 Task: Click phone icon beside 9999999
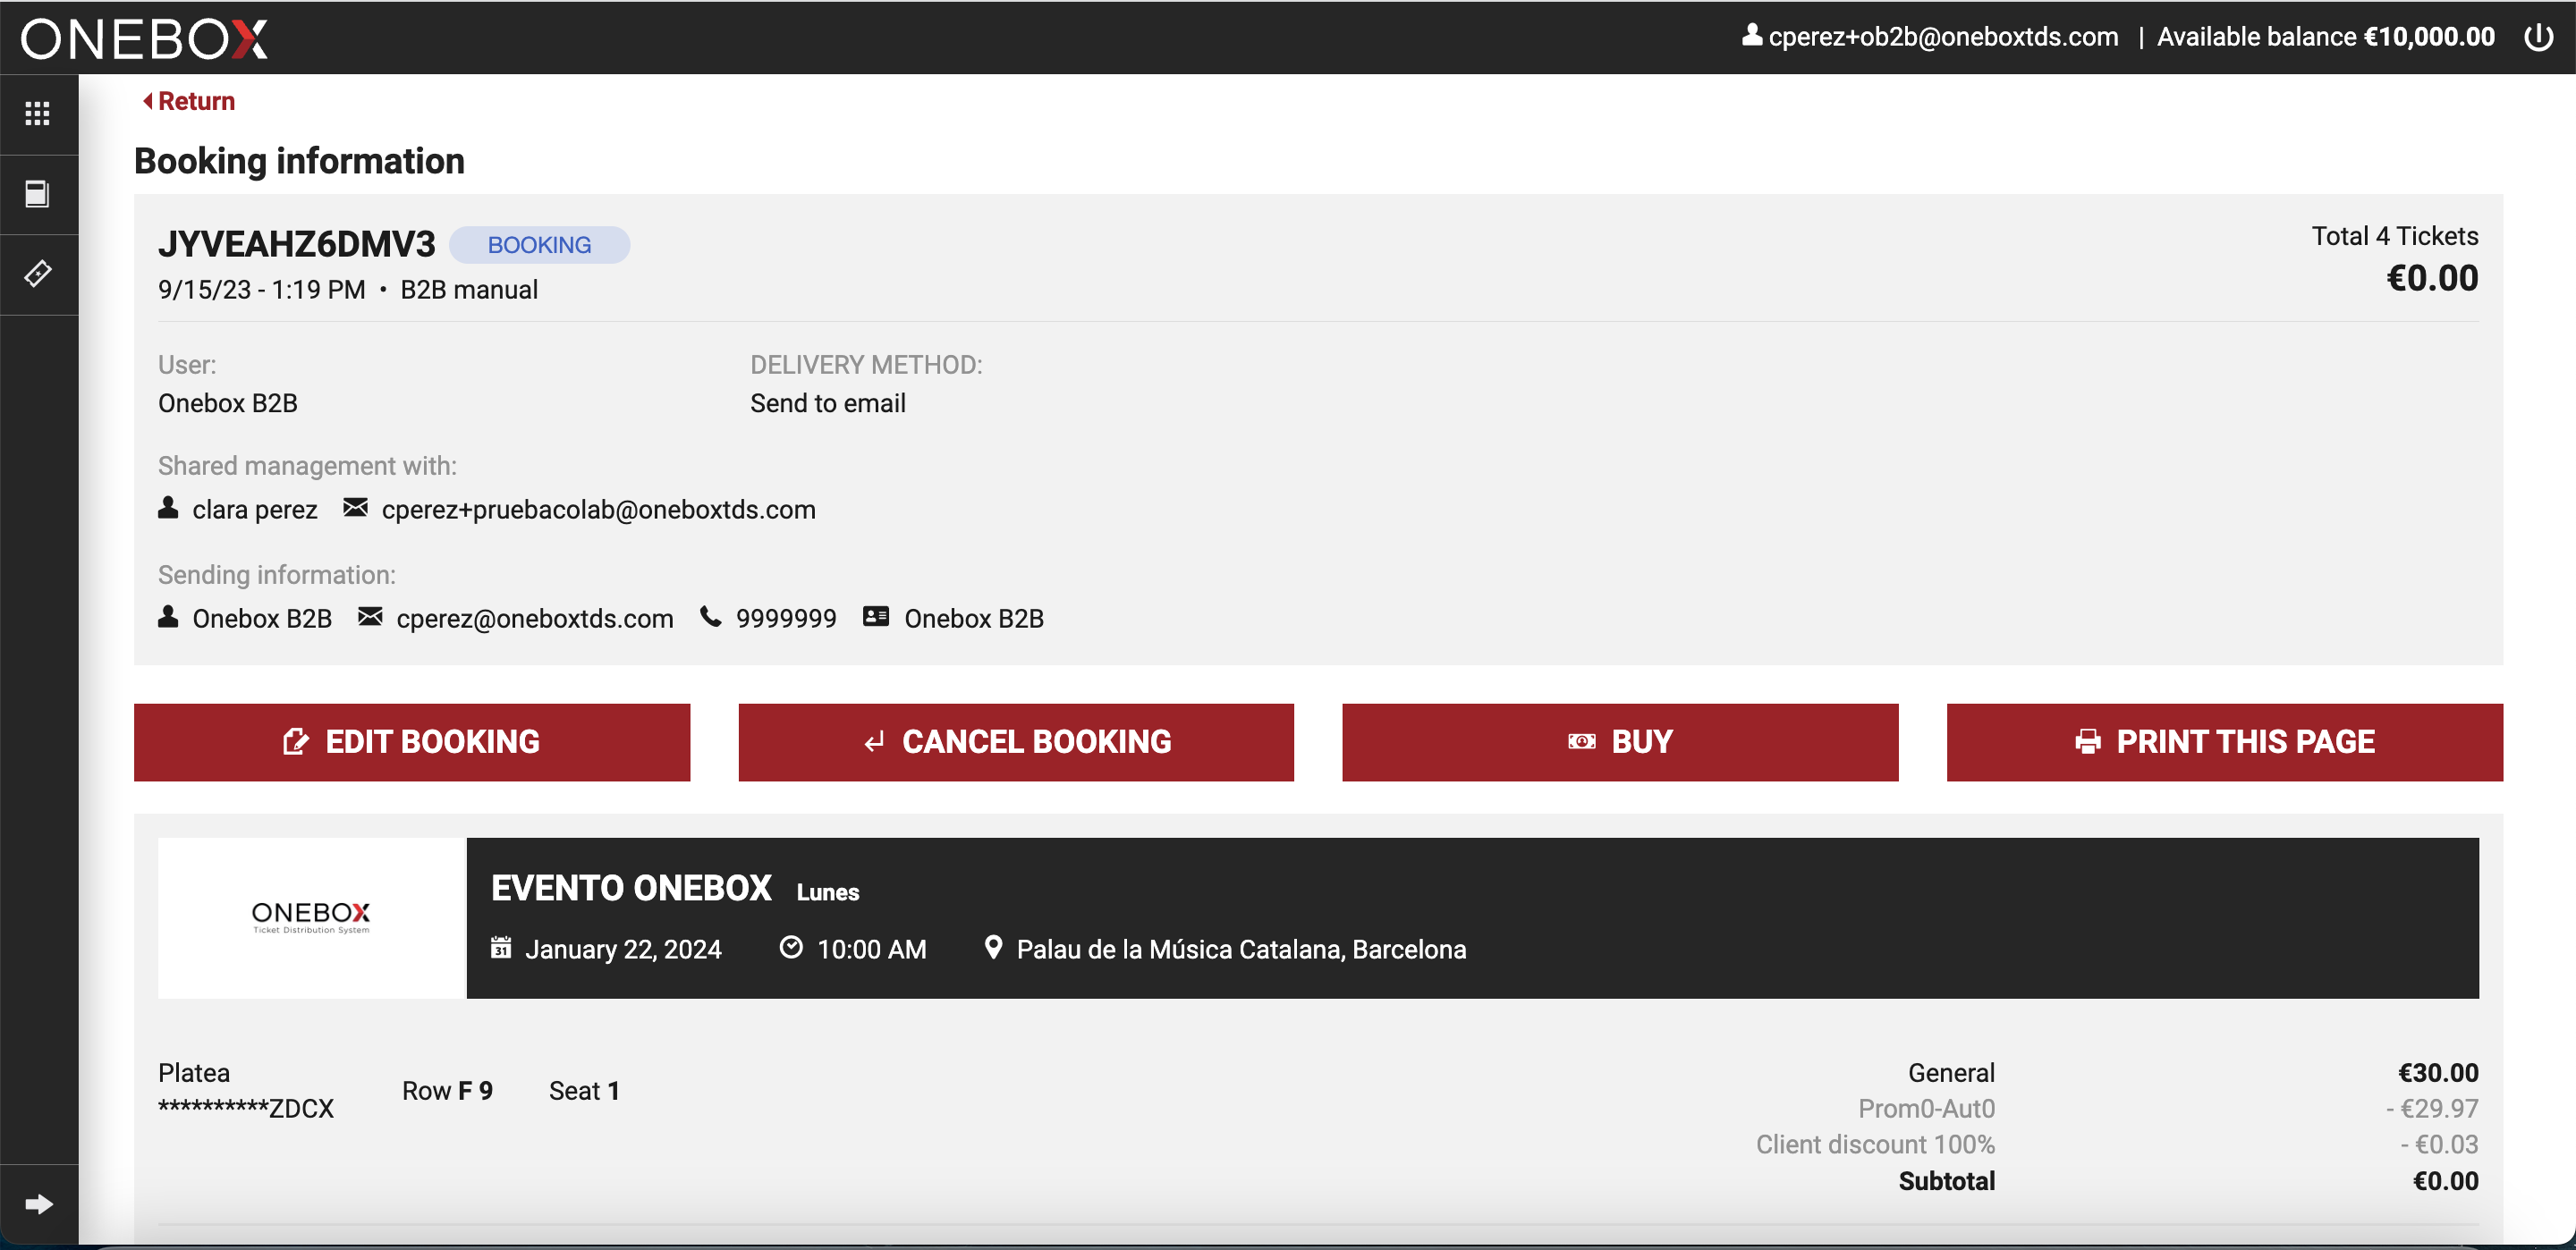coord(710,617)
